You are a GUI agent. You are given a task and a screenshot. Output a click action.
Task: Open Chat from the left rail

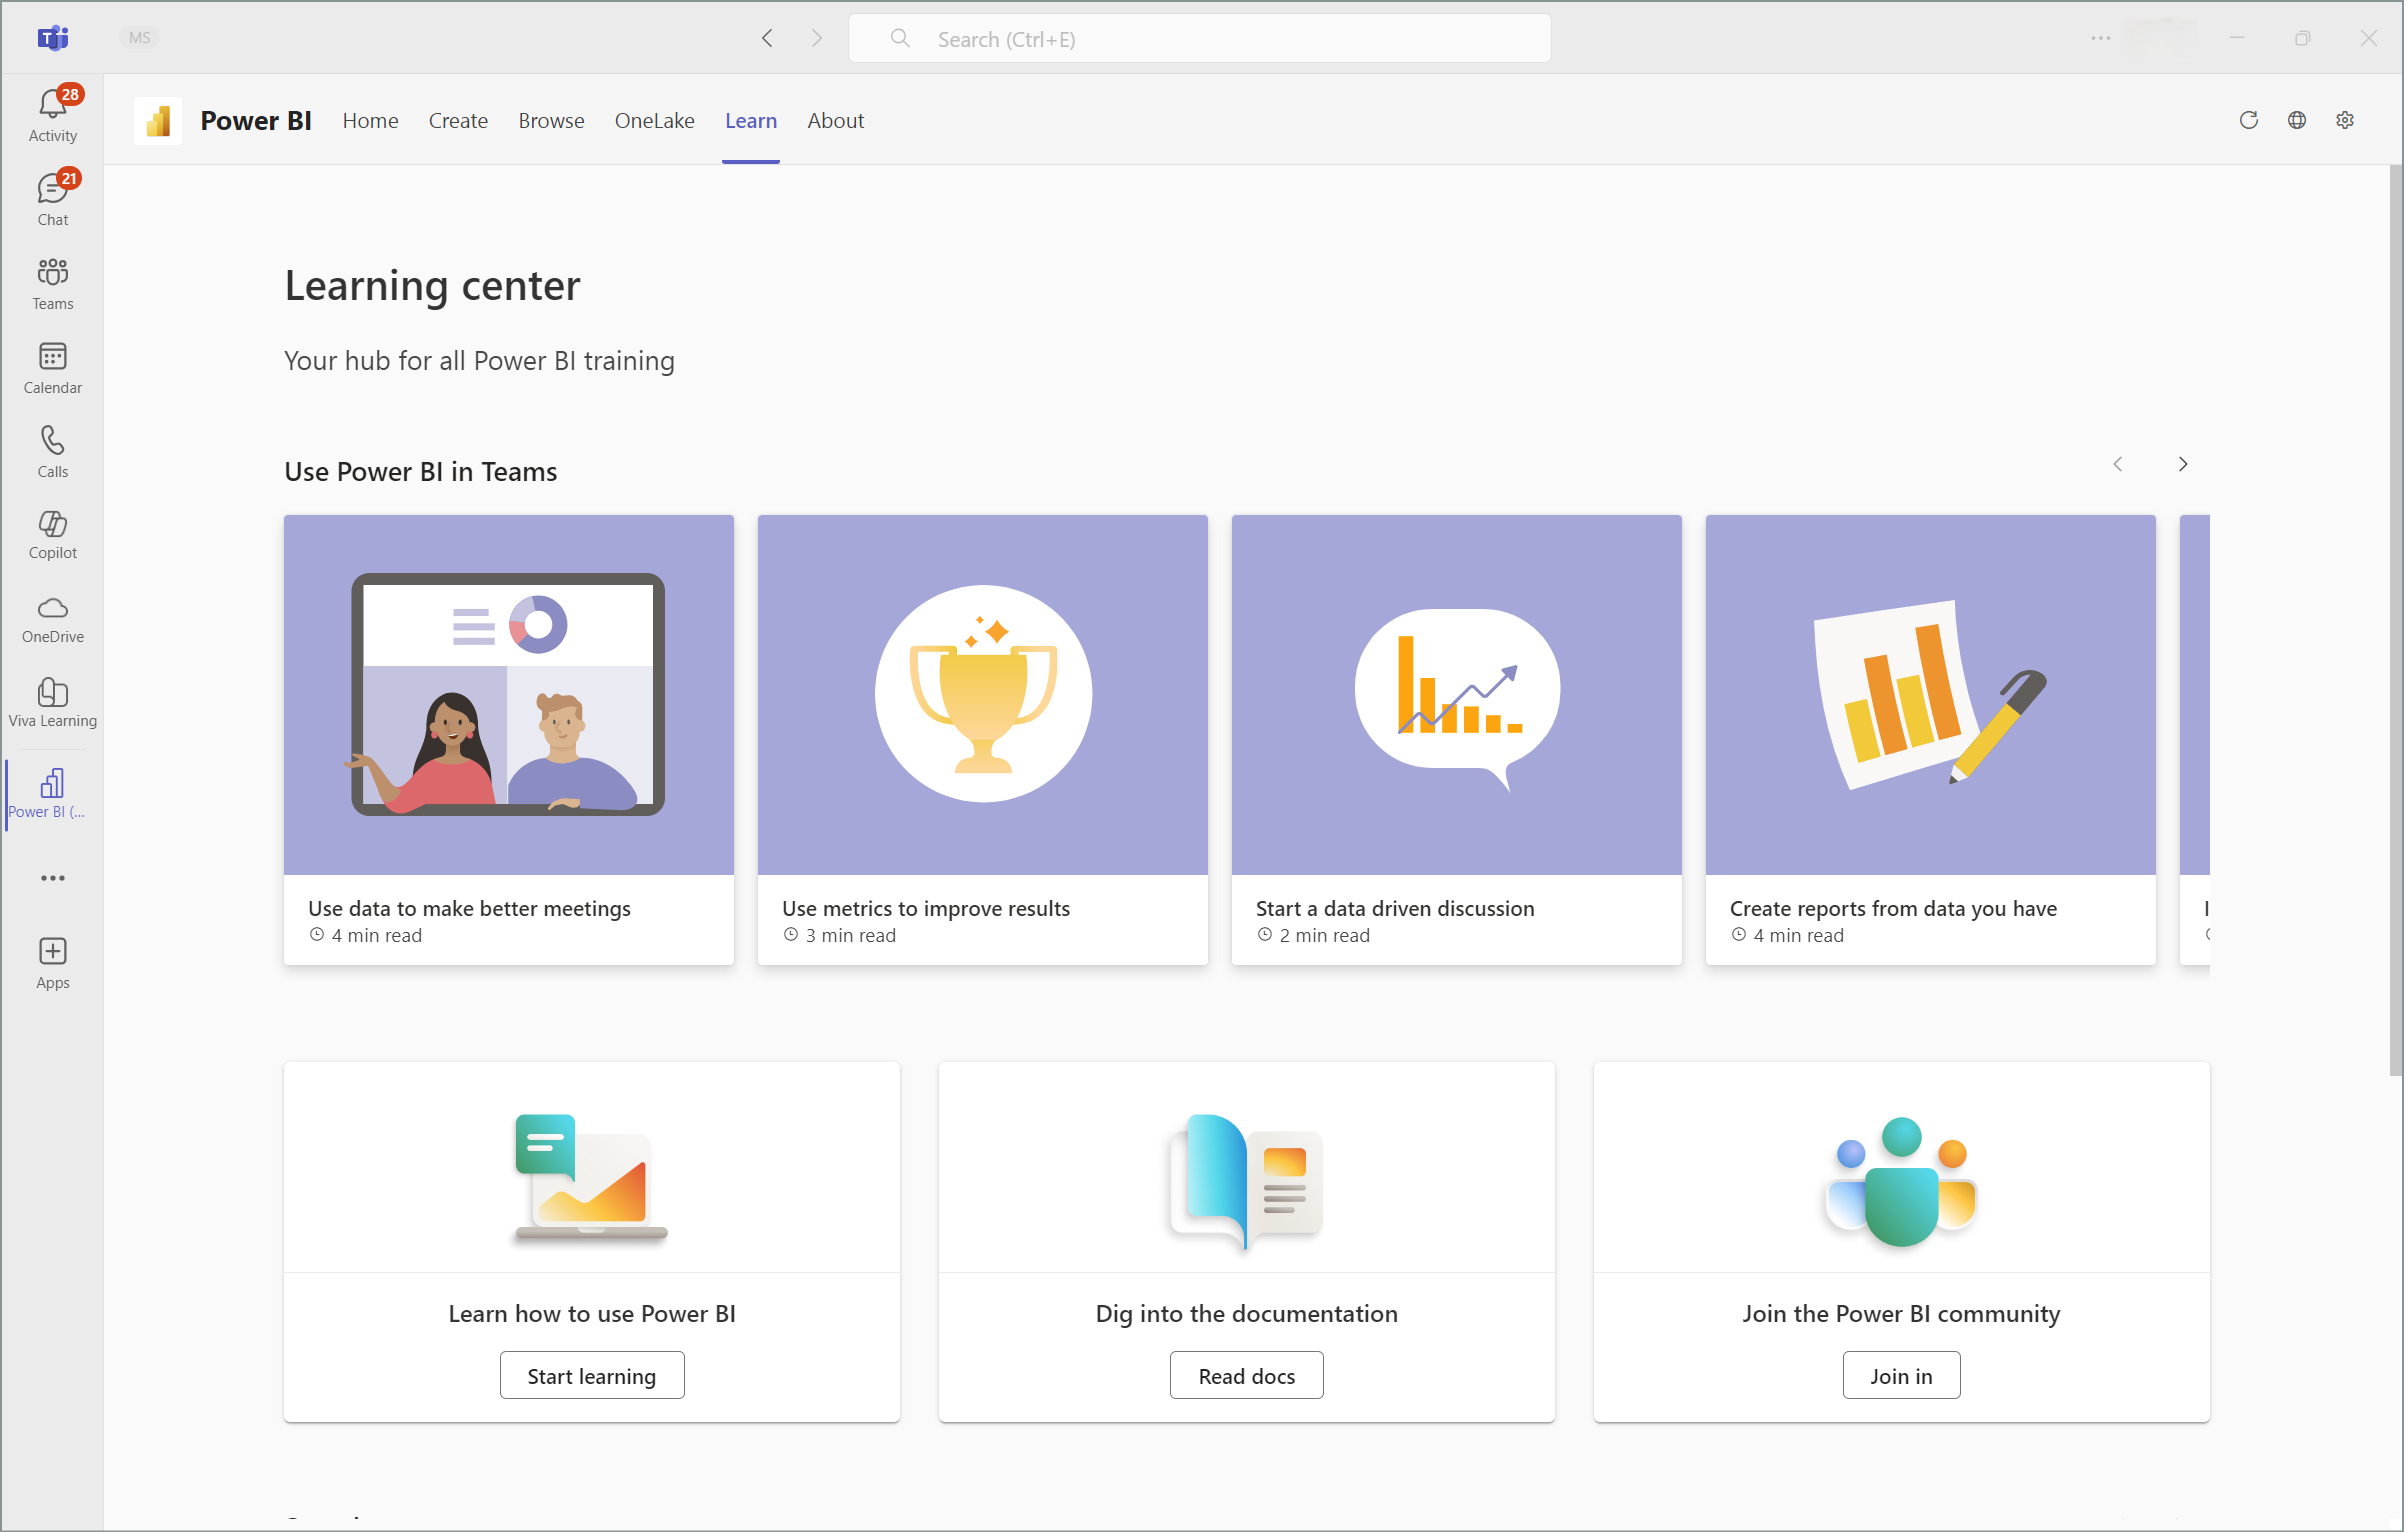(x=52, y=199)
